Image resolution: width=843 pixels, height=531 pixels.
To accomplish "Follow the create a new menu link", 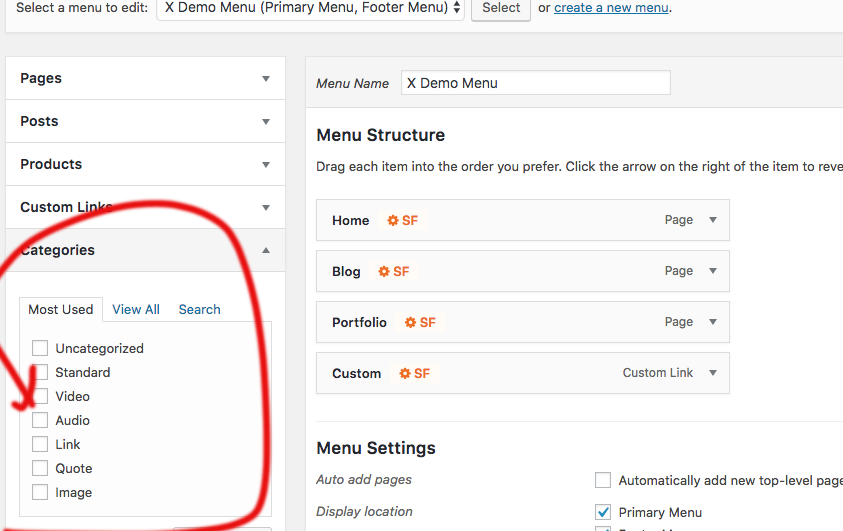I will 611,8.
